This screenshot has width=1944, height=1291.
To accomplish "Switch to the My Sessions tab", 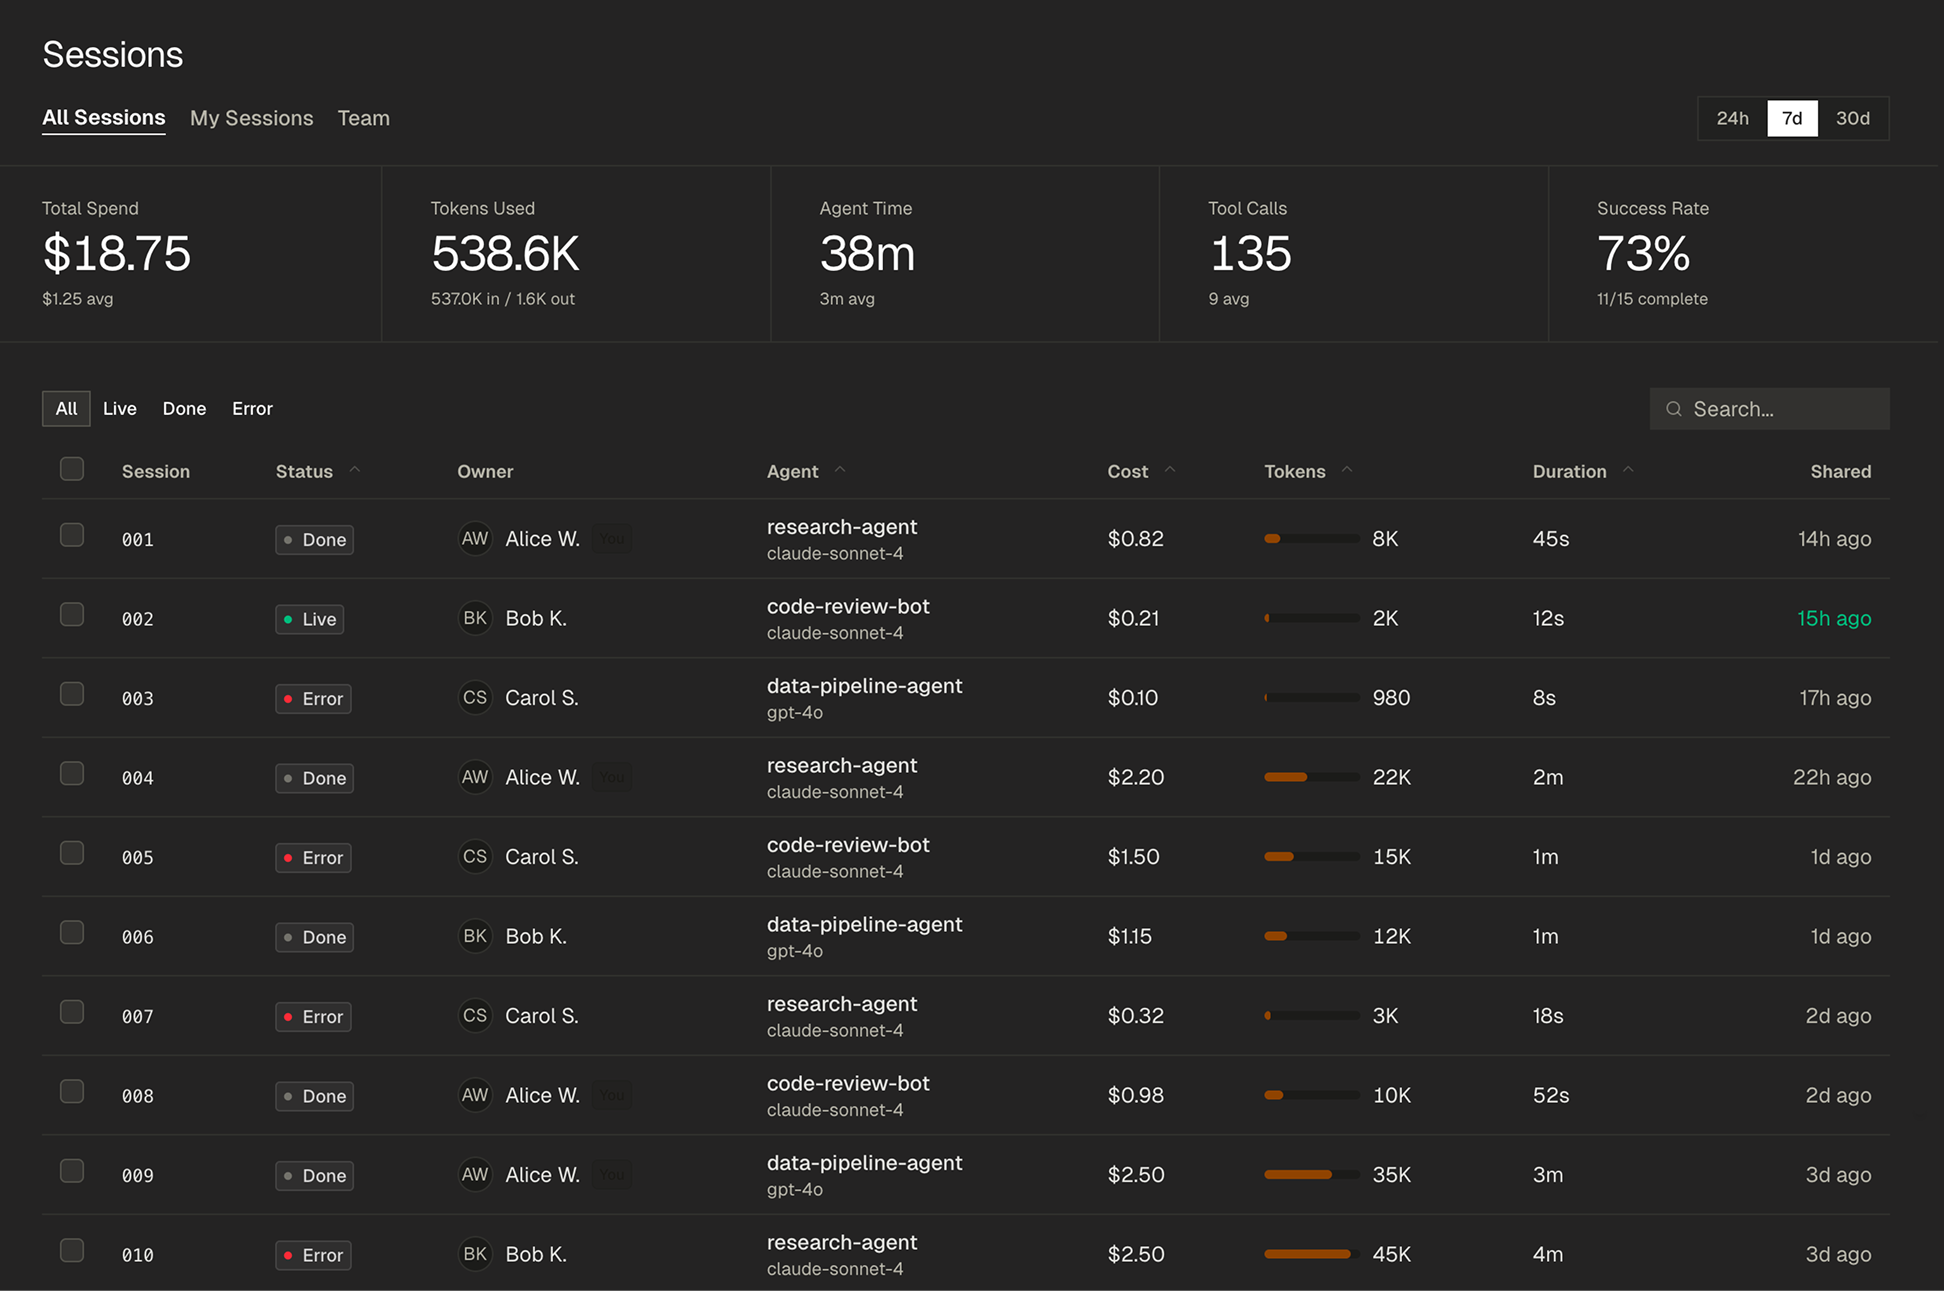I will 252,118.
